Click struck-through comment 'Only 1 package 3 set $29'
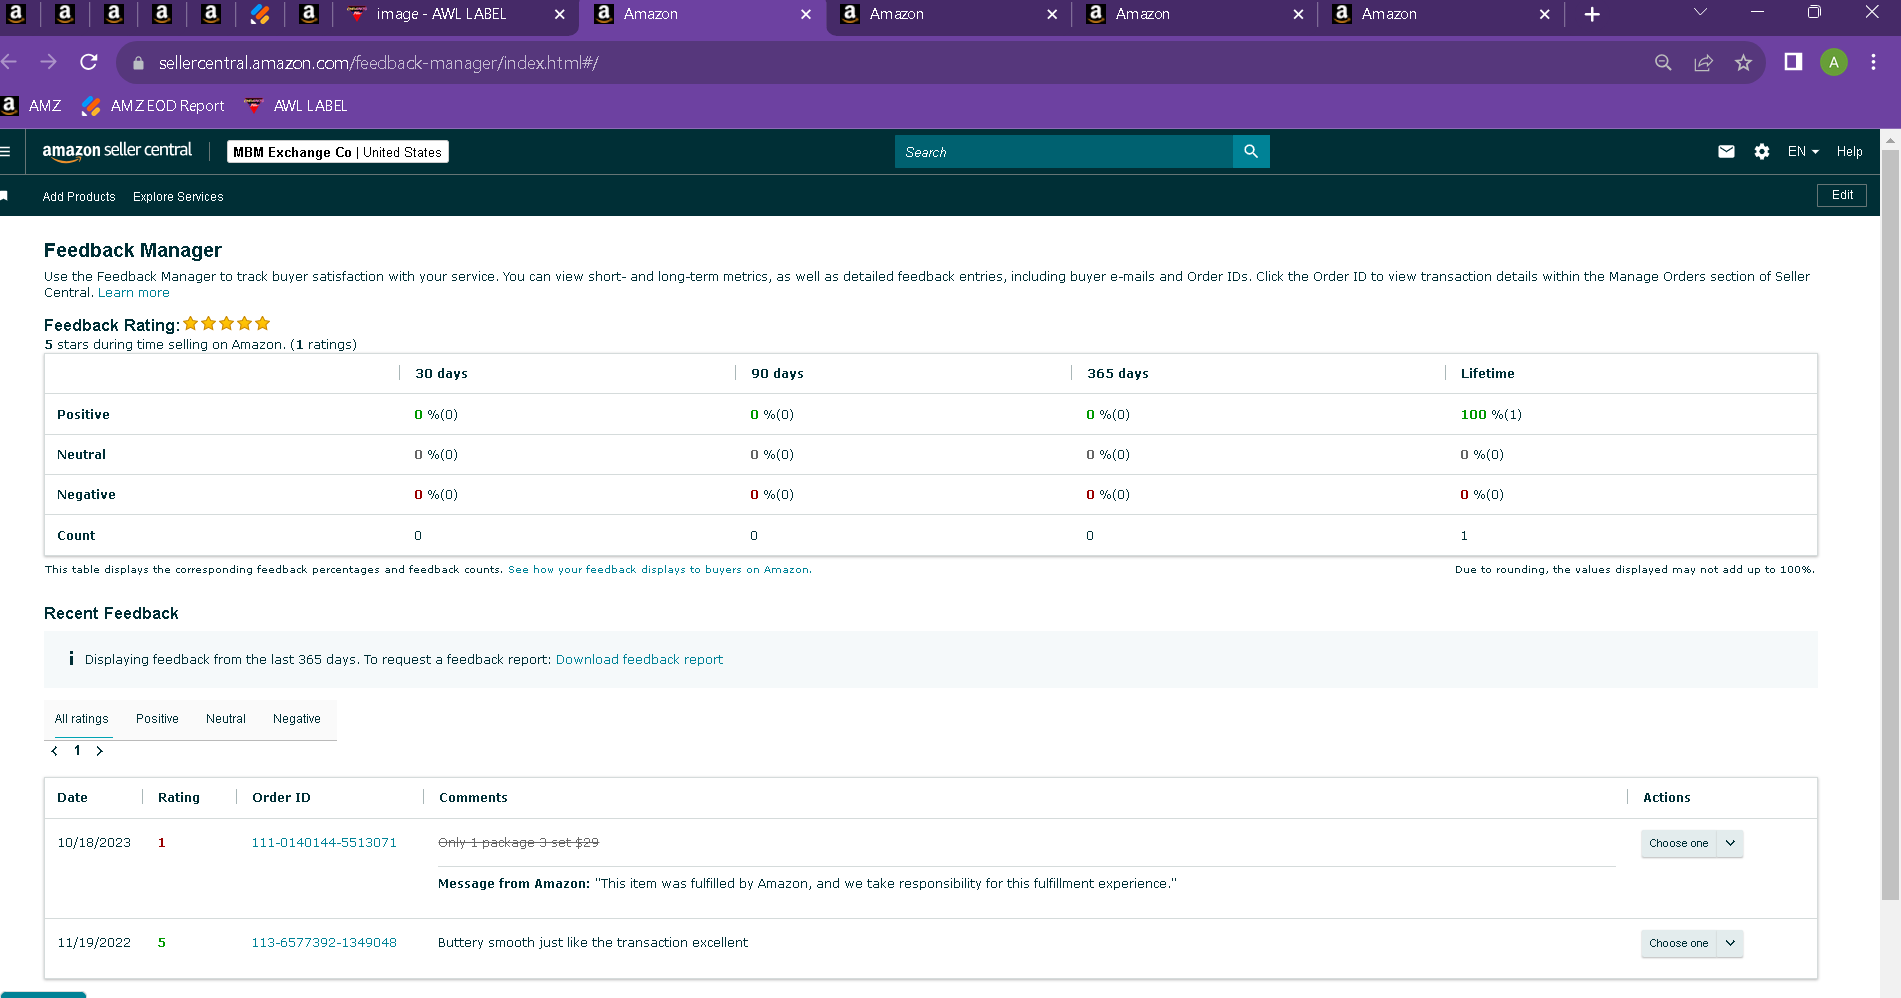This screenshot has width=1901, height=998. [x=518, y=843]
